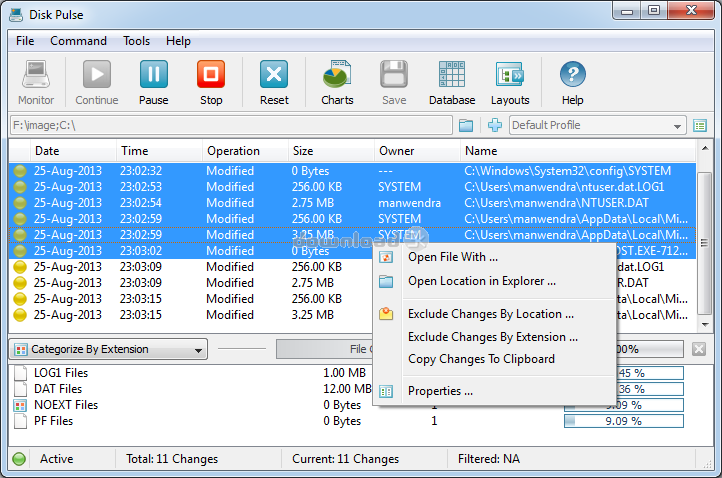
Task: Reset the change list with Reset
Action: [x=274, y=74]
